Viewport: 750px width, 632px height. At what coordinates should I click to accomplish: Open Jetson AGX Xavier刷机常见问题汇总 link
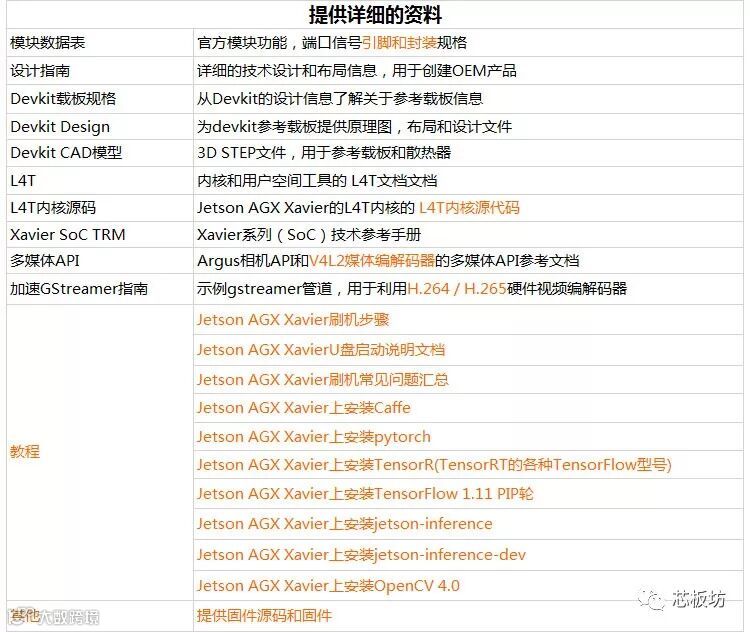(x=323, y=380)
